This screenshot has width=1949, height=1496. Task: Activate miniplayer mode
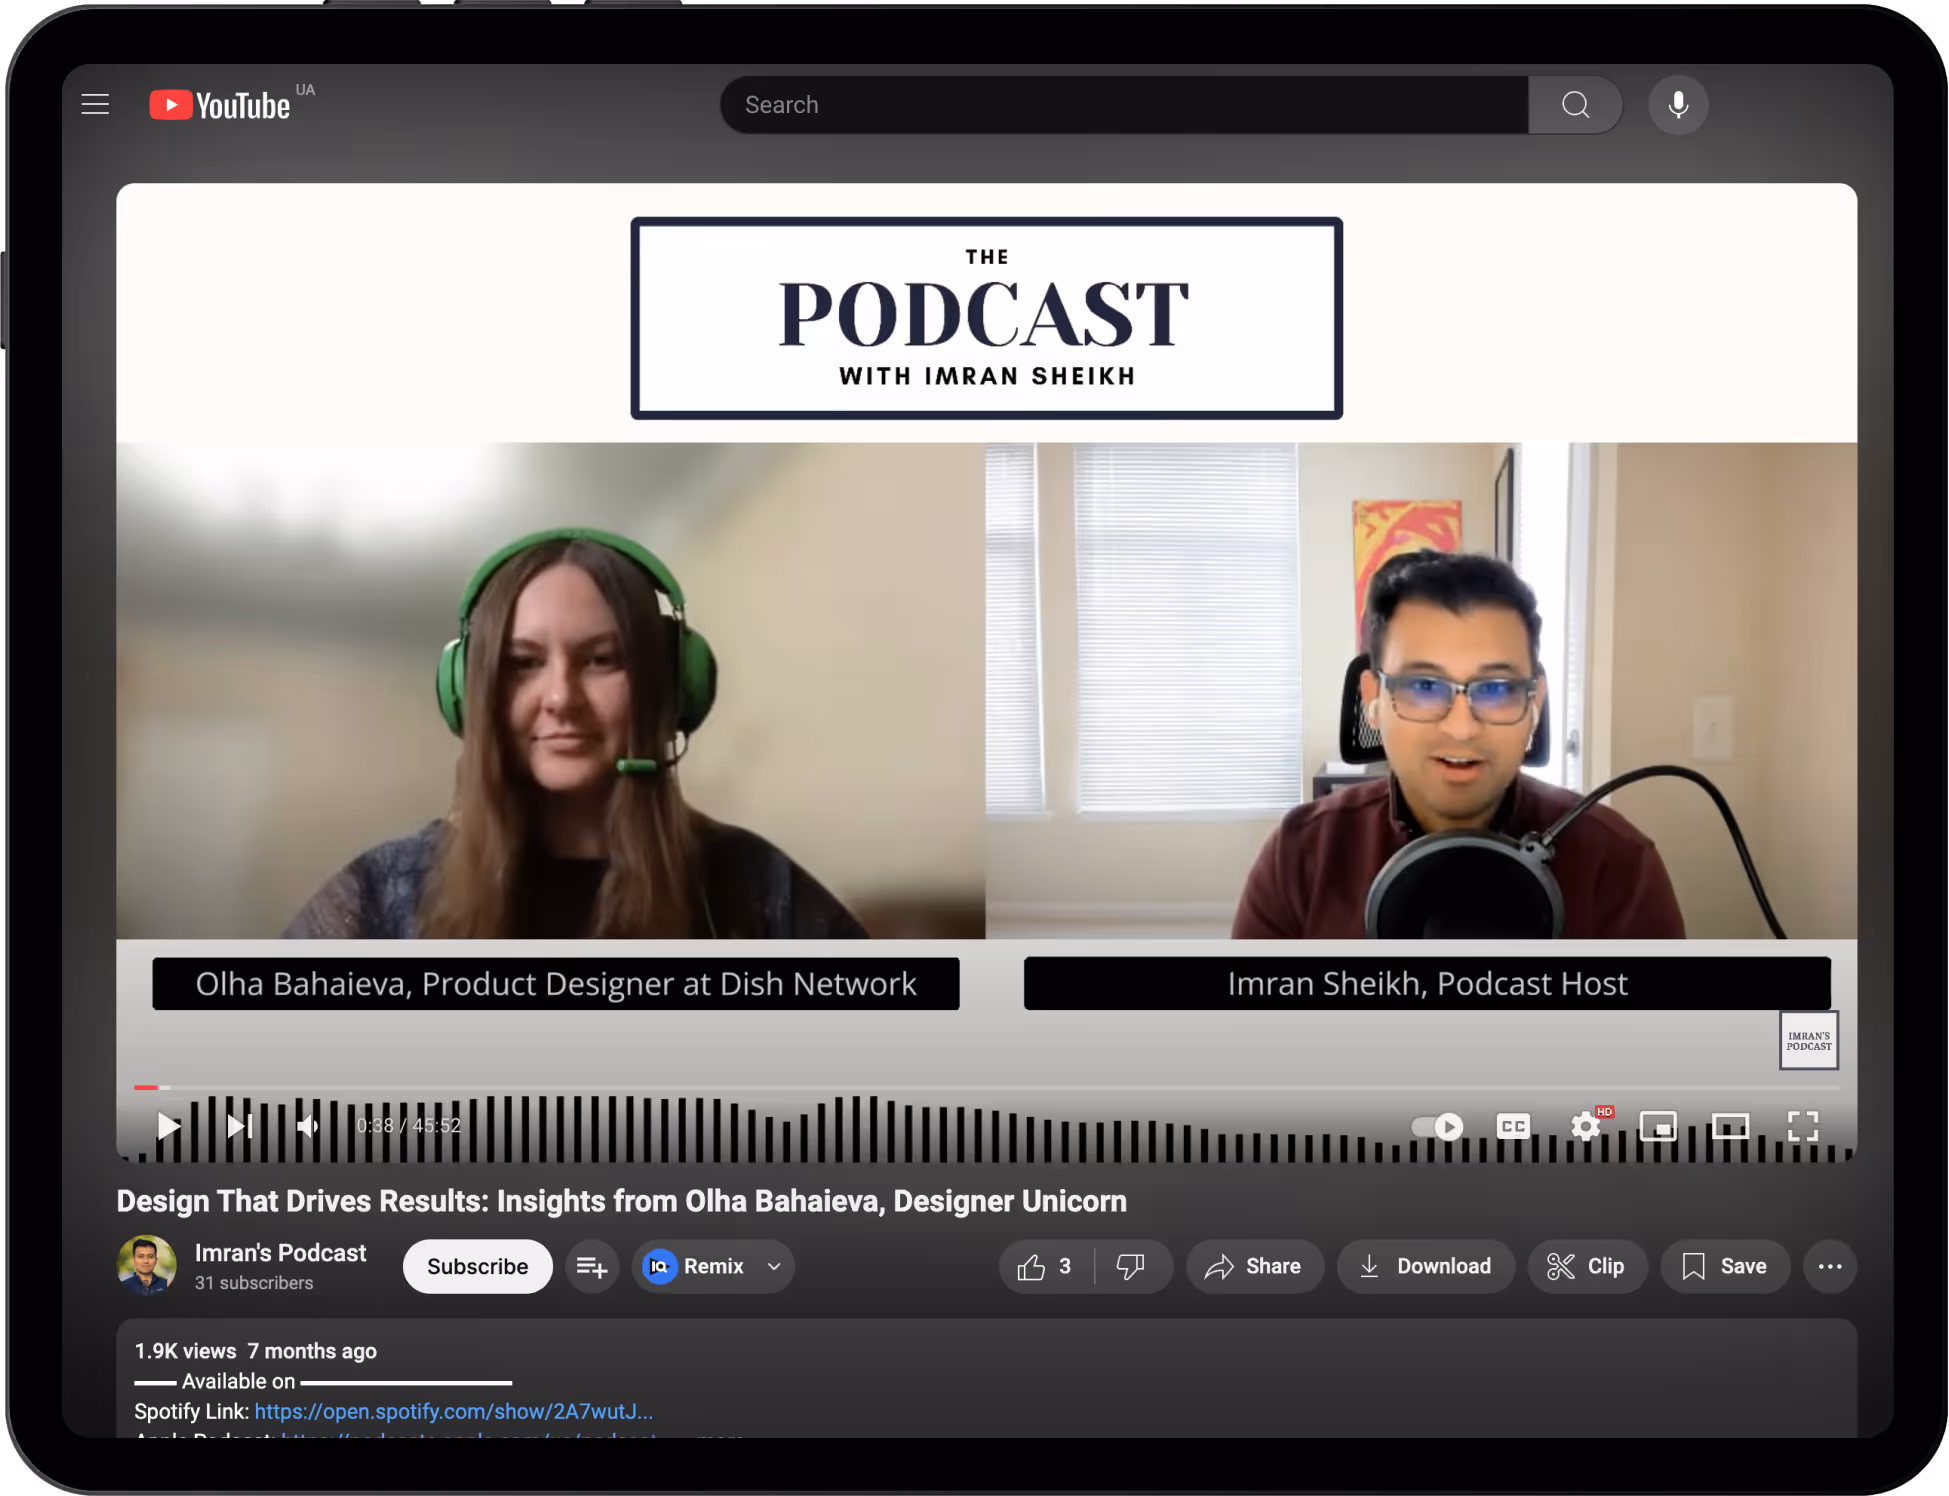point(1659,1126)
